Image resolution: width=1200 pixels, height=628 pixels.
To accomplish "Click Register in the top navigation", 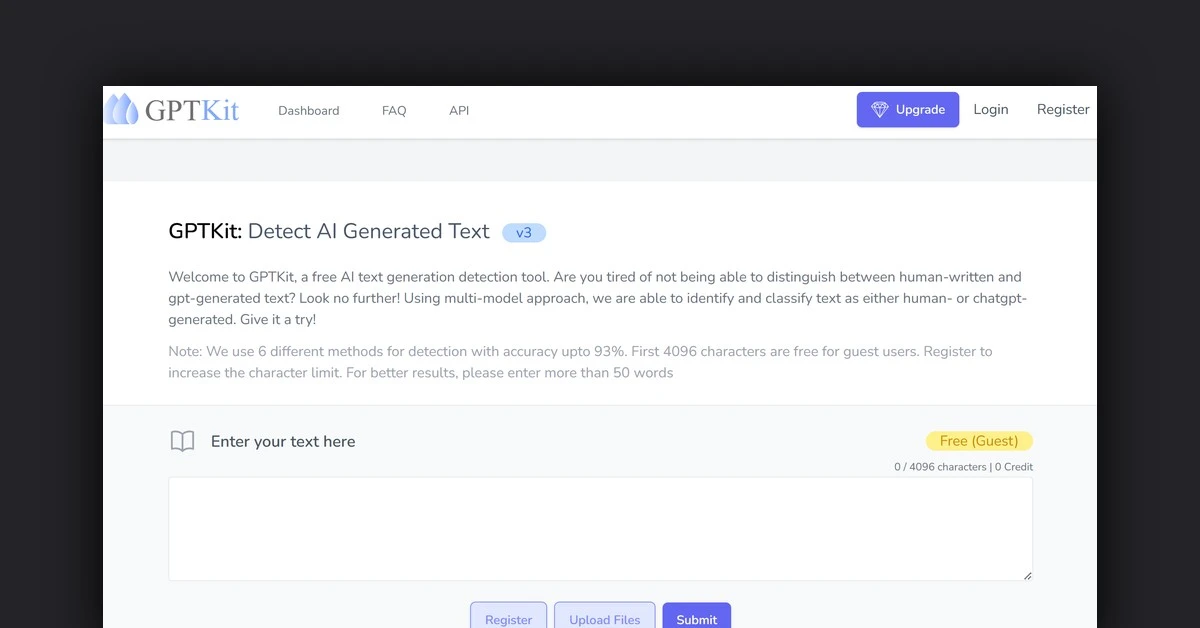I will coord(1063,109).
